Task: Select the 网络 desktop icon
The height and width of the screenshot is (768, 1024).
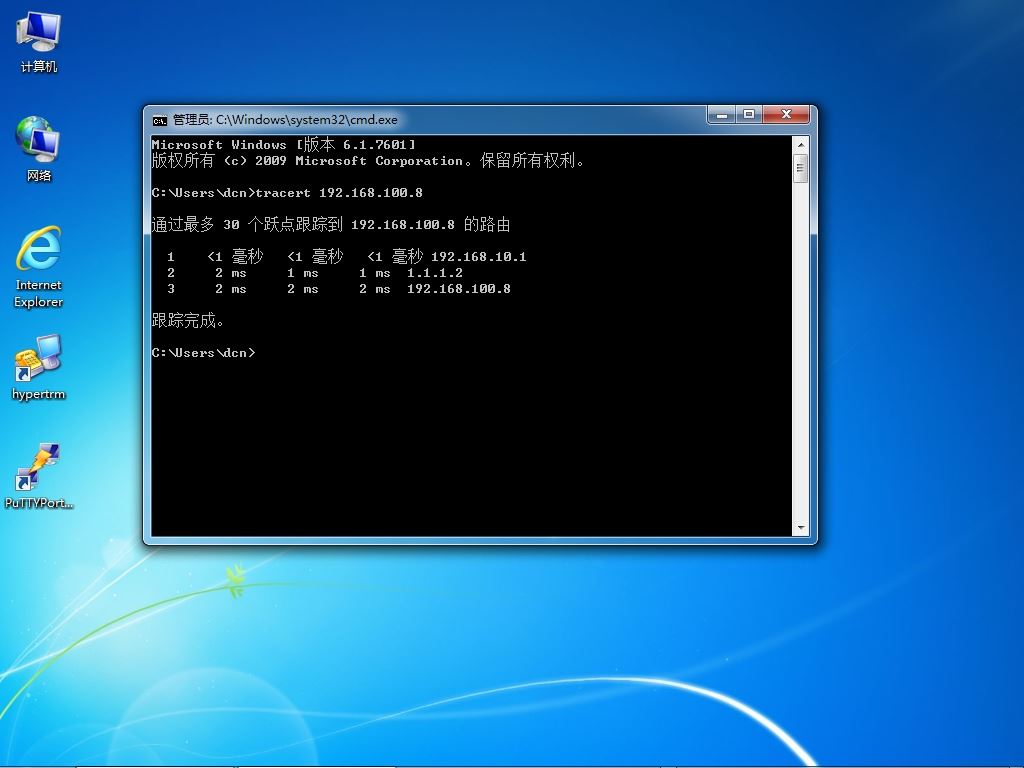Action: (39, 150)
